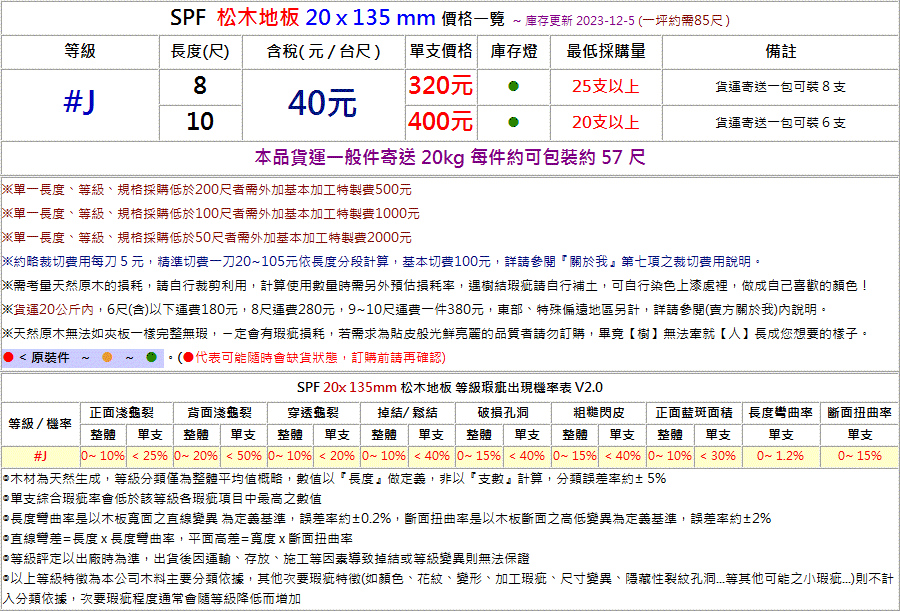Click the 庫存更新 2023-12-5 note in the title
900x611 pixels.
click(x=574, y=21)
